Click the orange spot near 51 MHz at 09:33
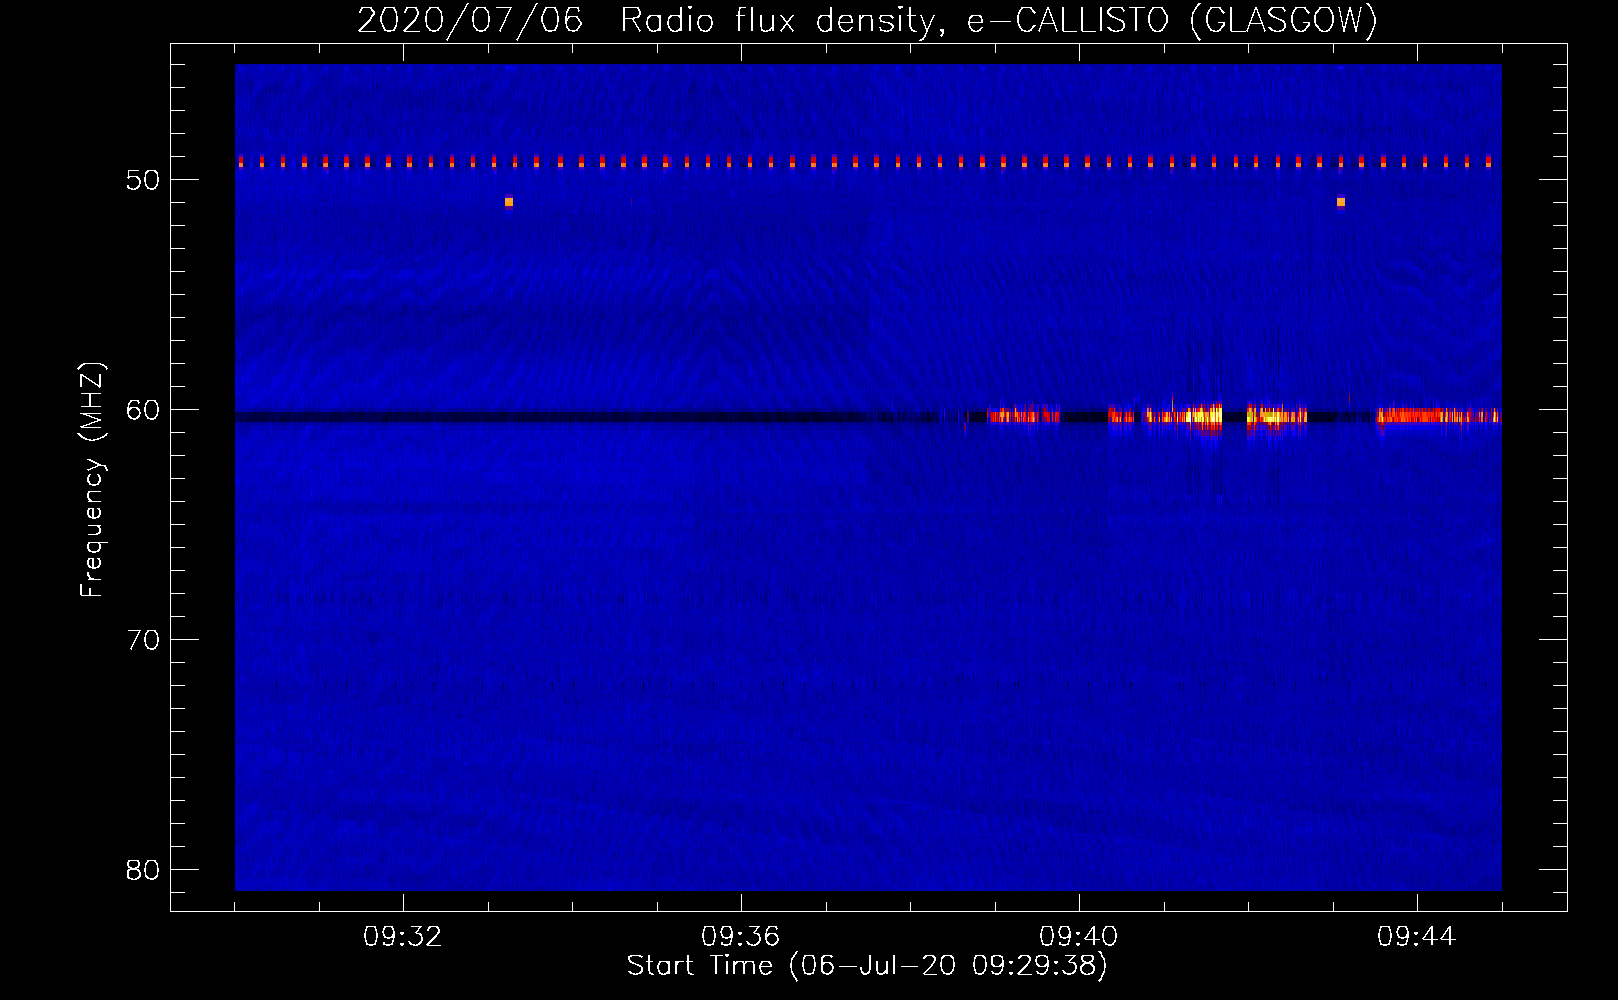The width and height of the screenshot is (1618, 1000). (x=509, y=202)
